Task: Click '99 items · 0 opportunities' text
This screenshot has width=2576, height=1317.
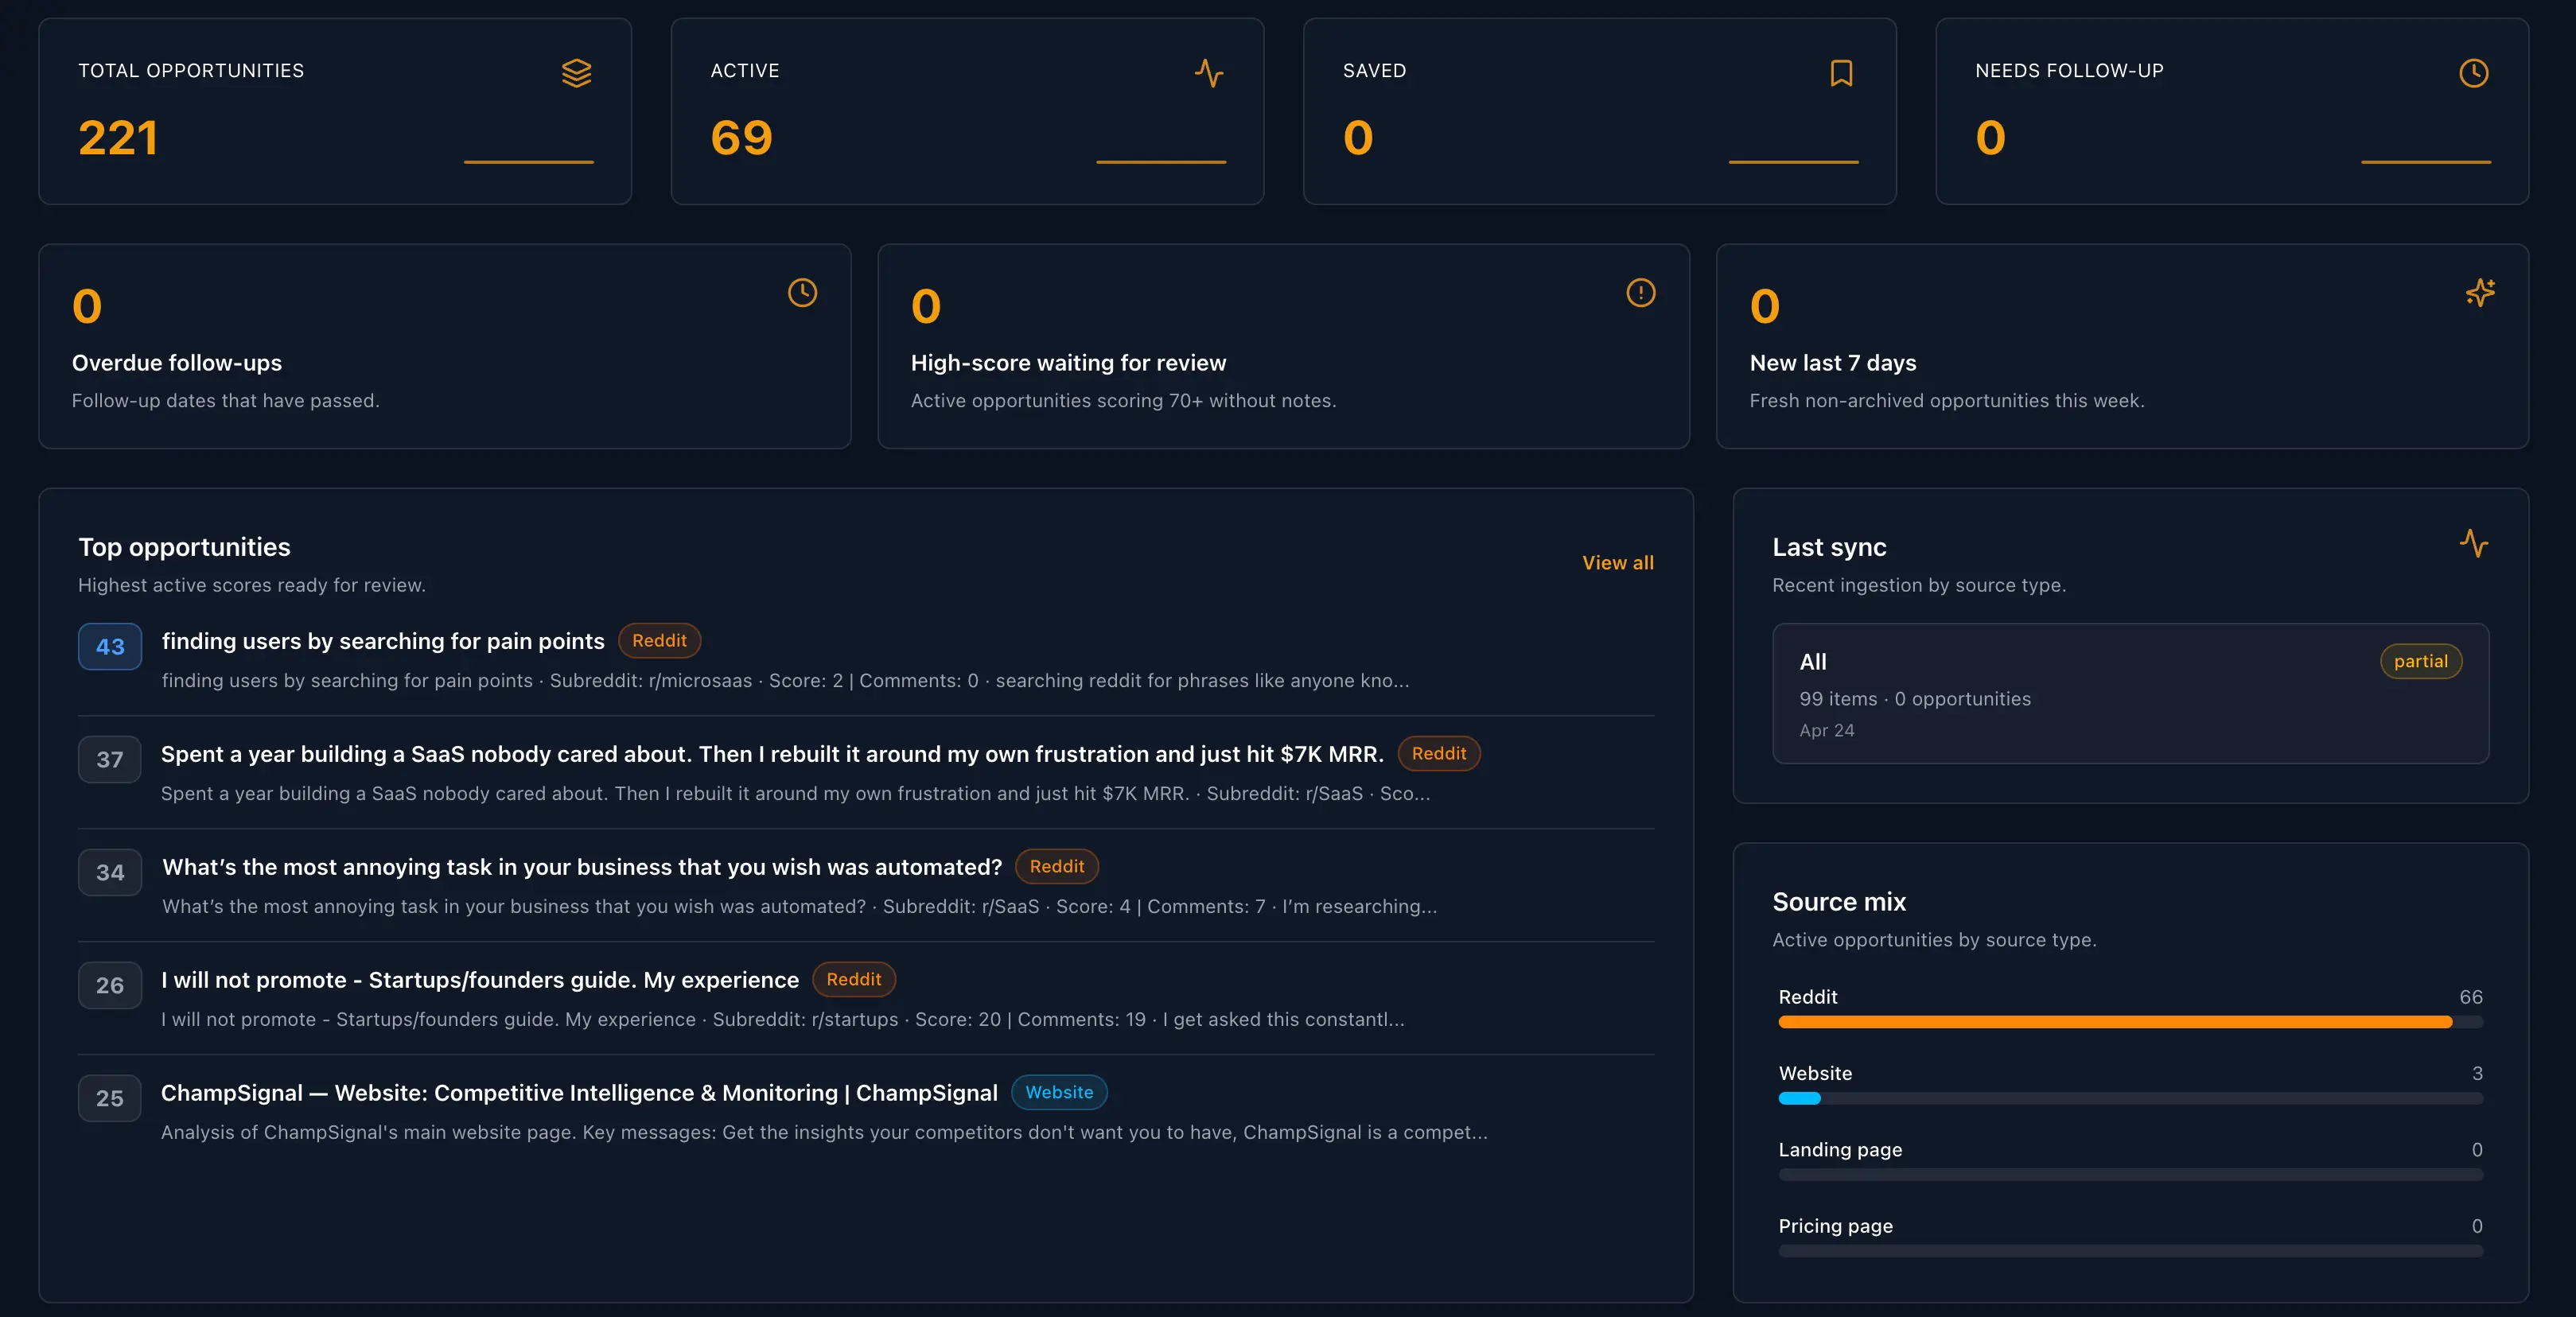Action: [1914, 699]
